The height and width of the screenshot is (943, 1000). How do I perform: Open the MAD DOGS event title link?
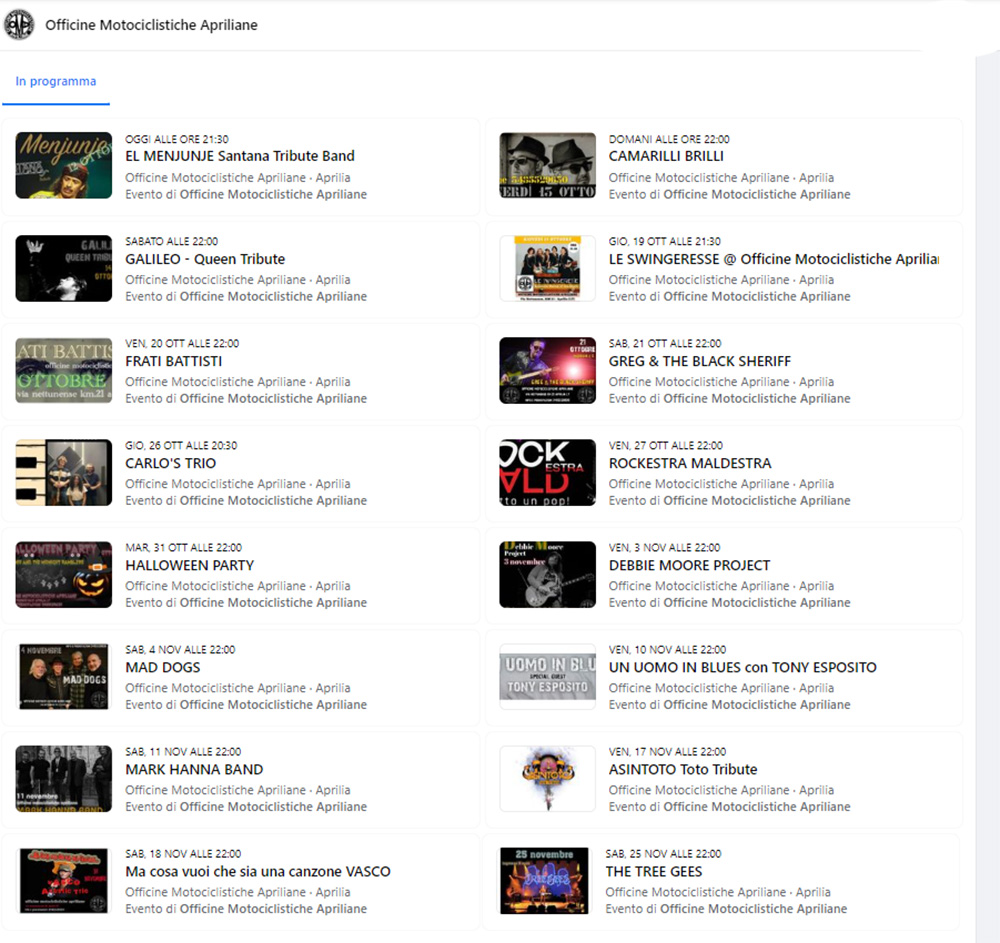(162, 667)
